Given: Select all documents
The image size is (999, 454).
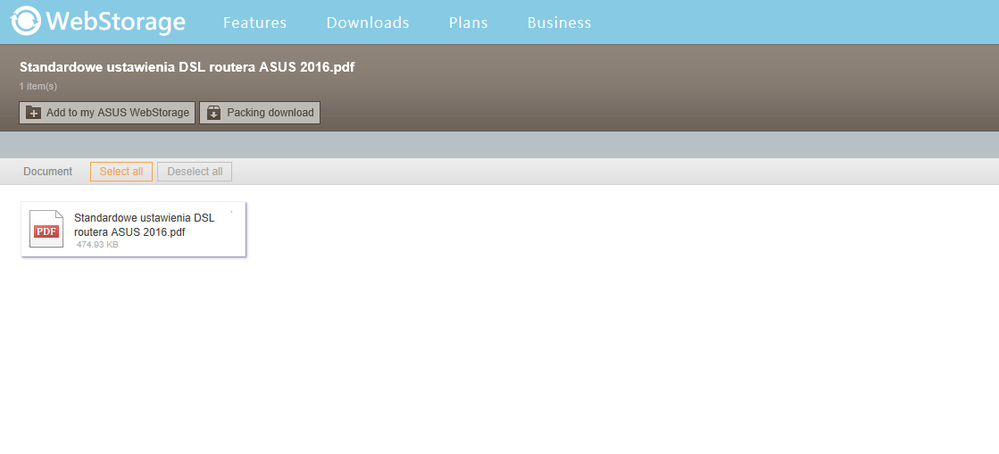Looking at the screenshot, I should (x=121, y=172).
